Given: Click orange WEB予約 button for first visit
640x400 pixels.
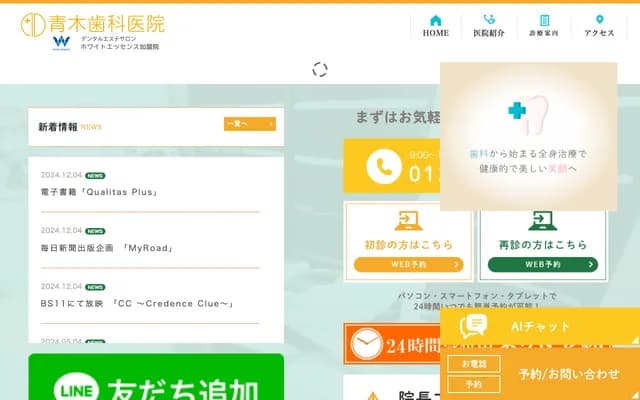Looking at the screenshot, I should (408, 265).
